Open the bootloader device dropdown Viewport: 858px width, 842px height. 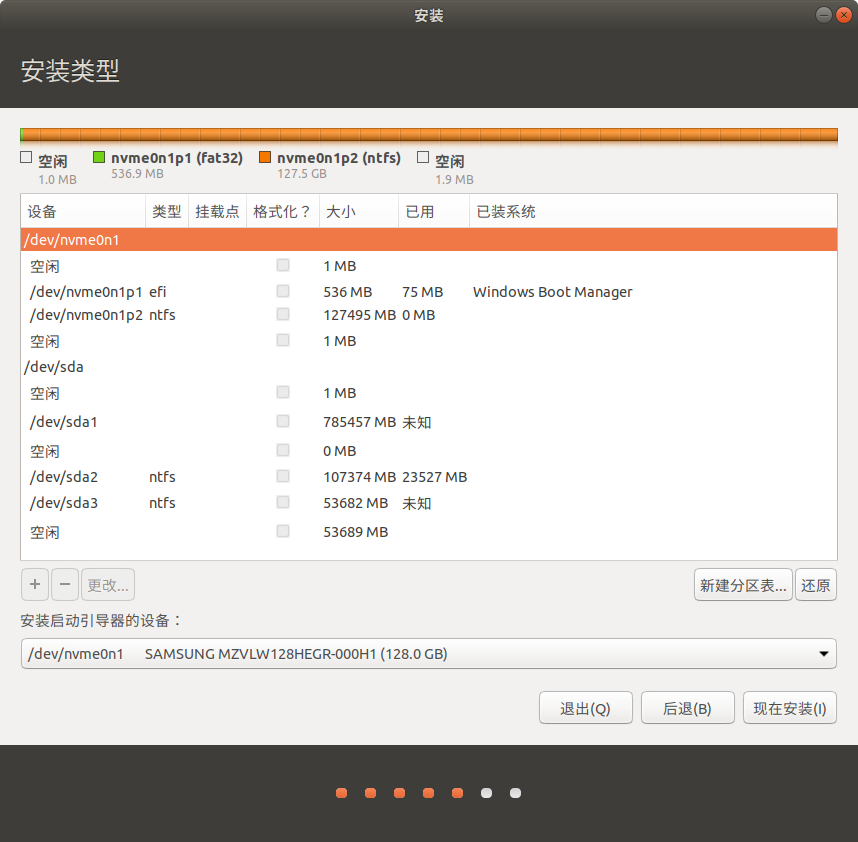click(428, 653)
